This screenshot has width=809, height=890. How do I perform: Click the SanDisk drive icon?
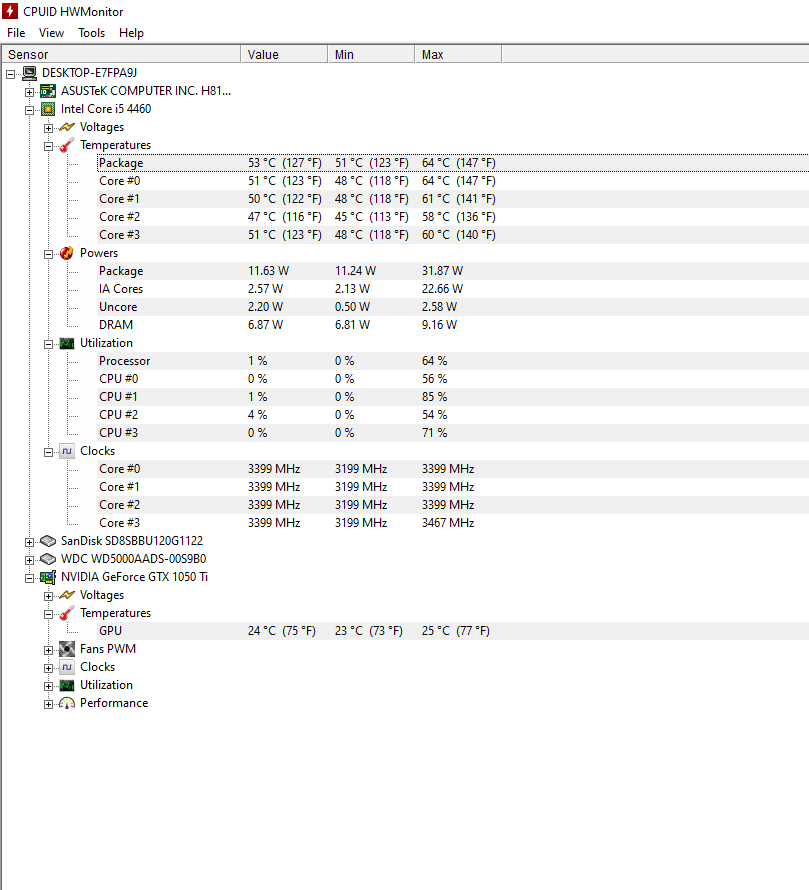pyautogui.click(x=48, y=541)
